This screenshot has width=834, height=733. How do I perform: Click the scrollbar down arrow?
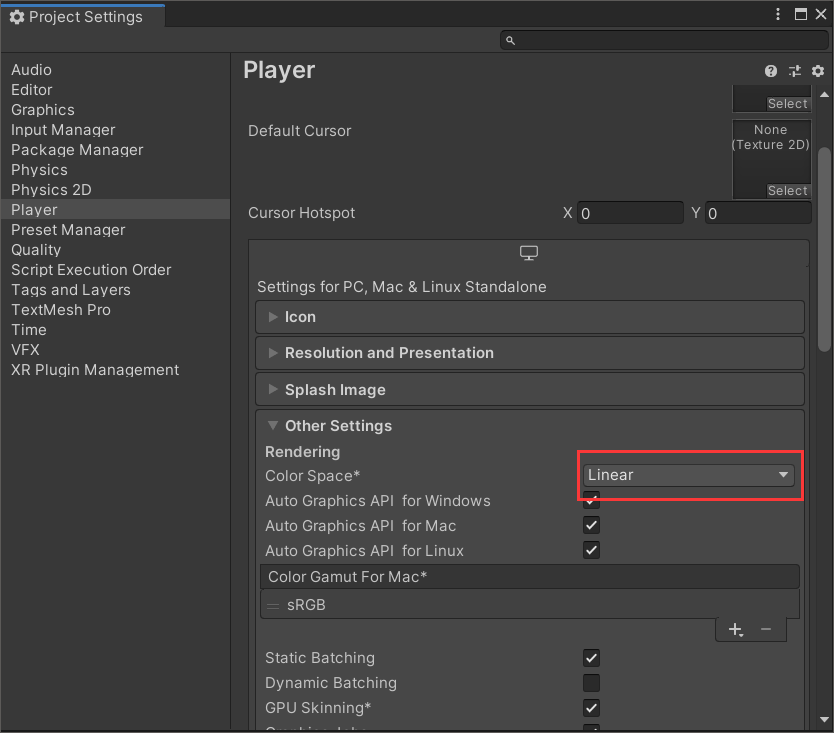(x=824, y=719)
